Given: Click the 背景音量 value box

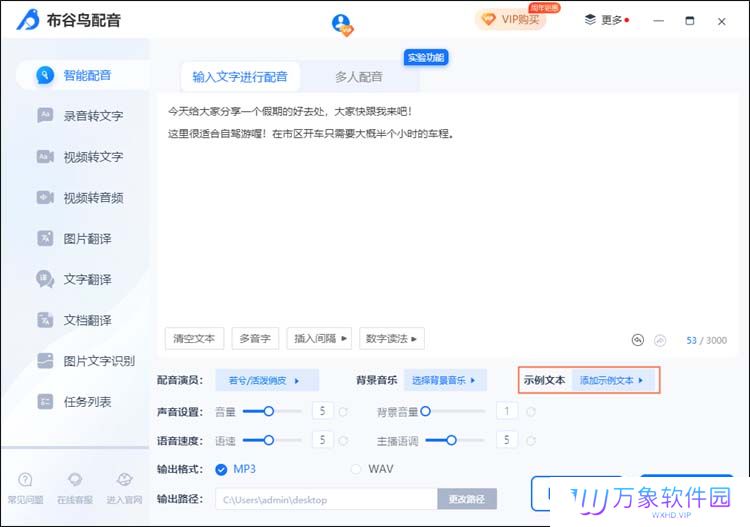Looking at the screenshot, I should [x=507, y=411].
